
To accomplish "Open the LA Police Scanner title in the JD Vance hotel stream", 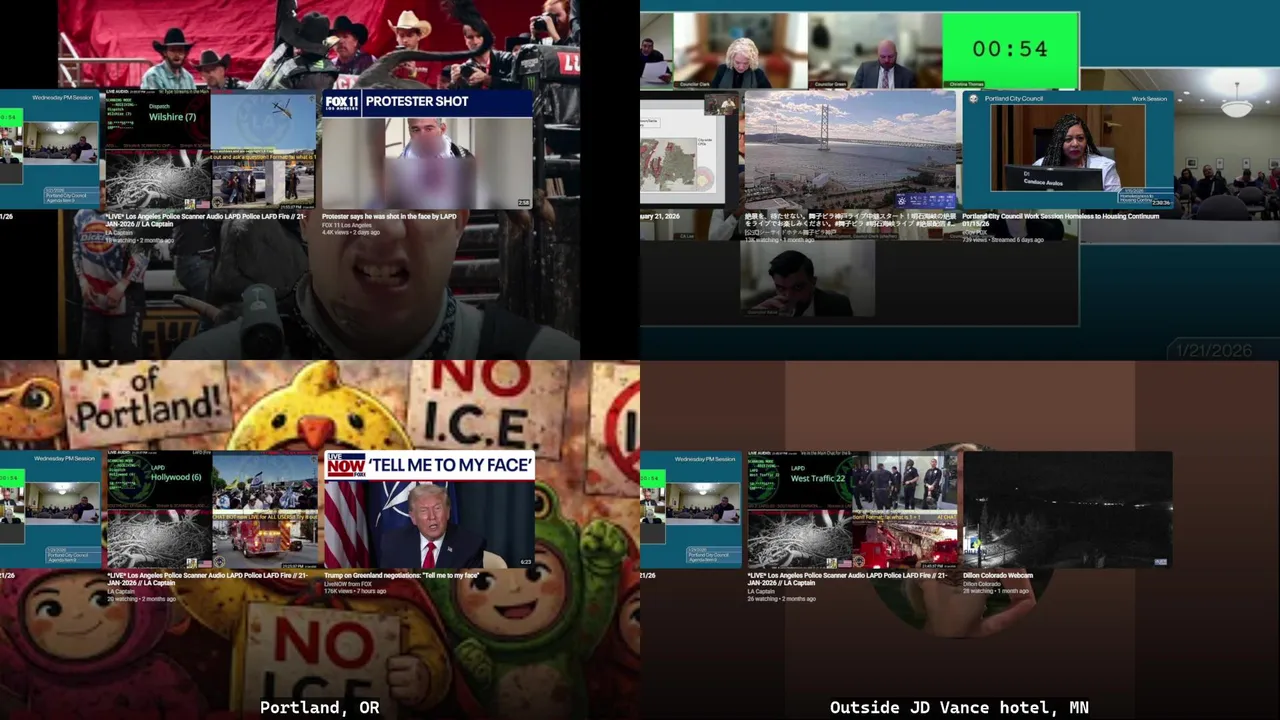I will tap(847, 580).
